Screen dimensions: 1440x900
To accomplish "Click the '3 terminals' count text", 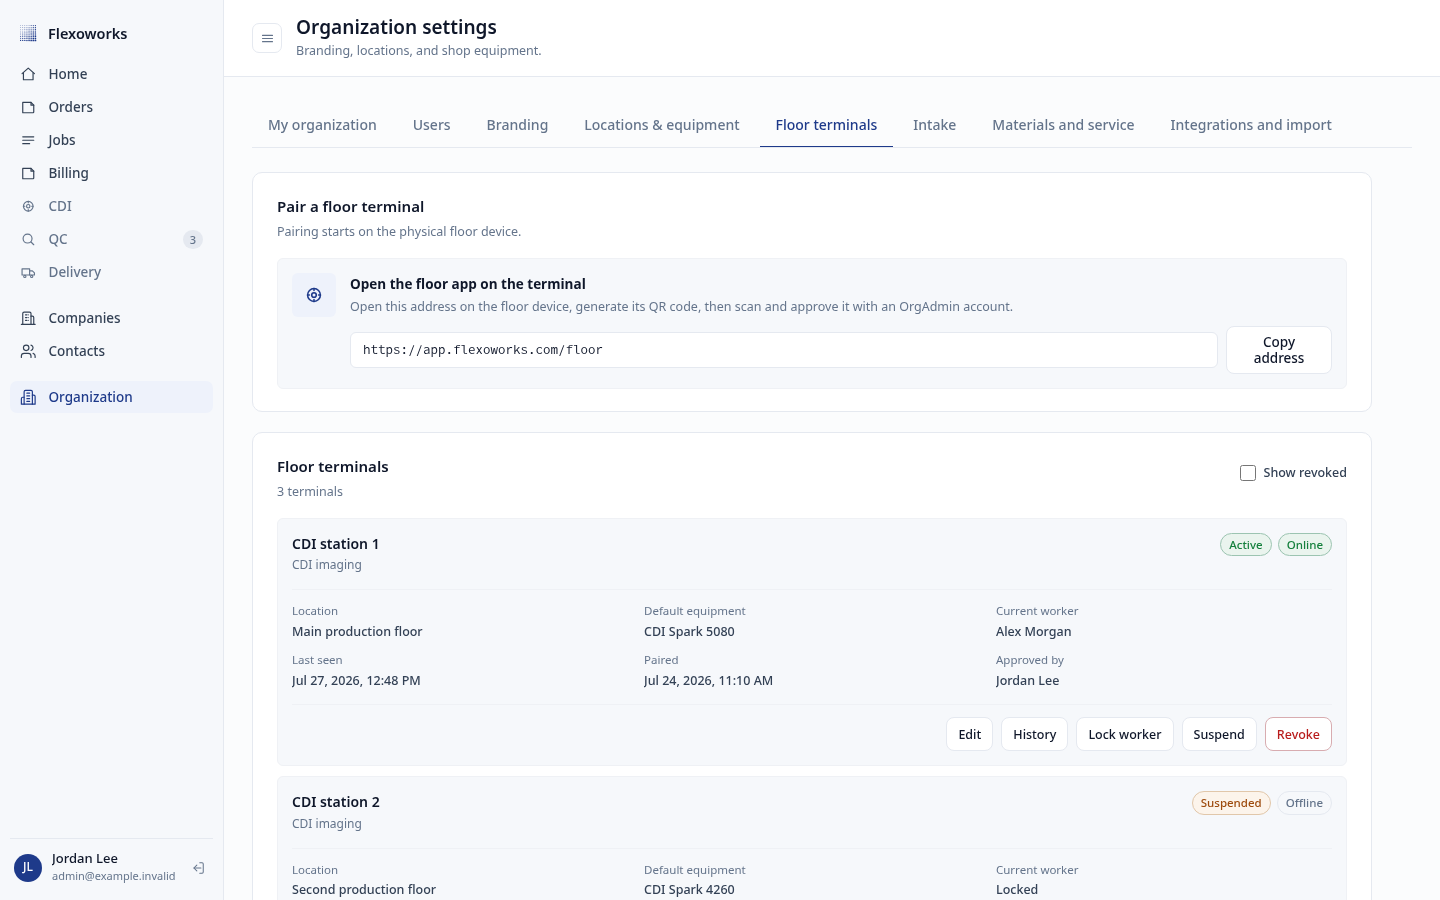I will [x=310, y=492].
